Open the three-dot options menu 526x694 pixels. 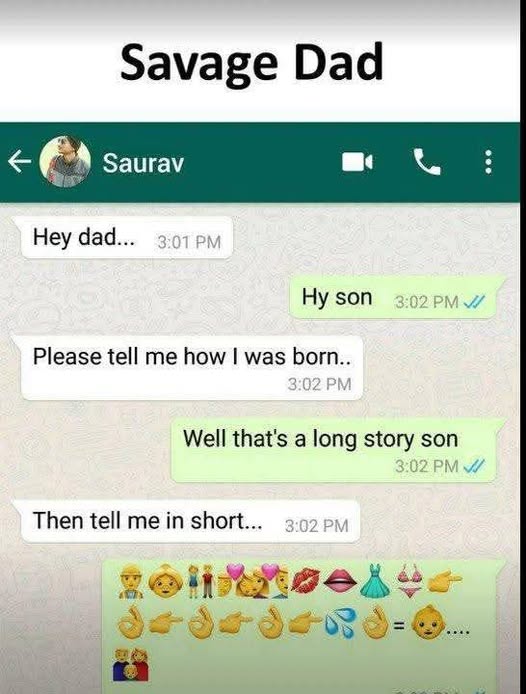(x=487, y=162)
